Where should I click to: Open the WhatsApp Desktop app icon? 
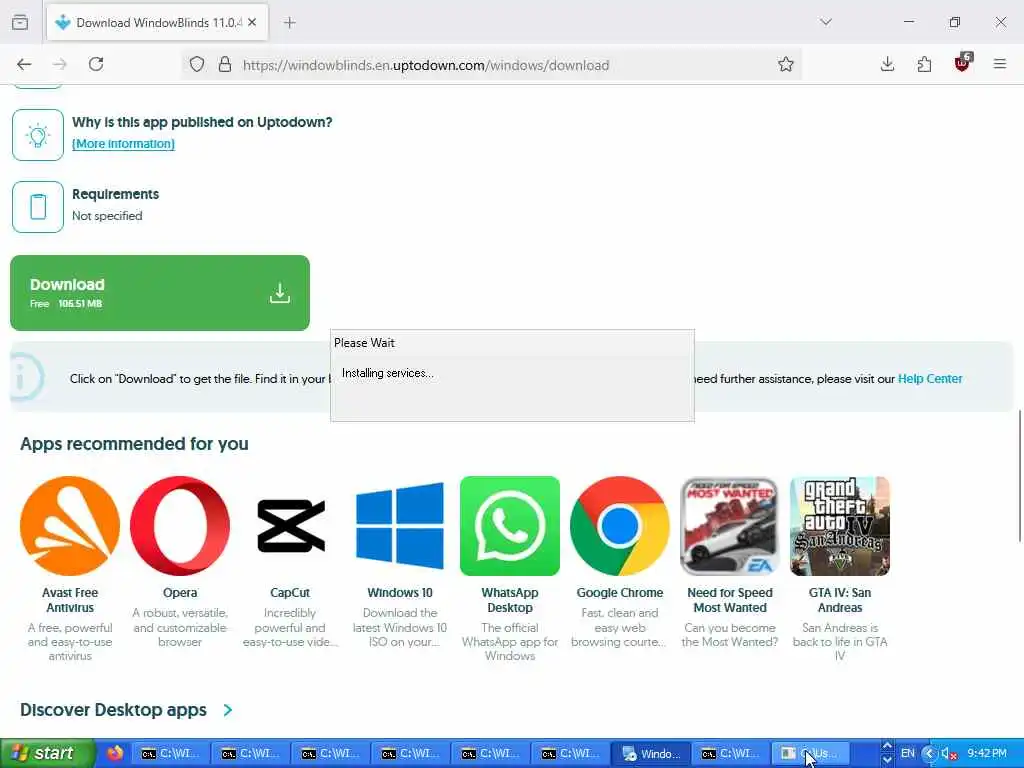(x=510, y=526)
